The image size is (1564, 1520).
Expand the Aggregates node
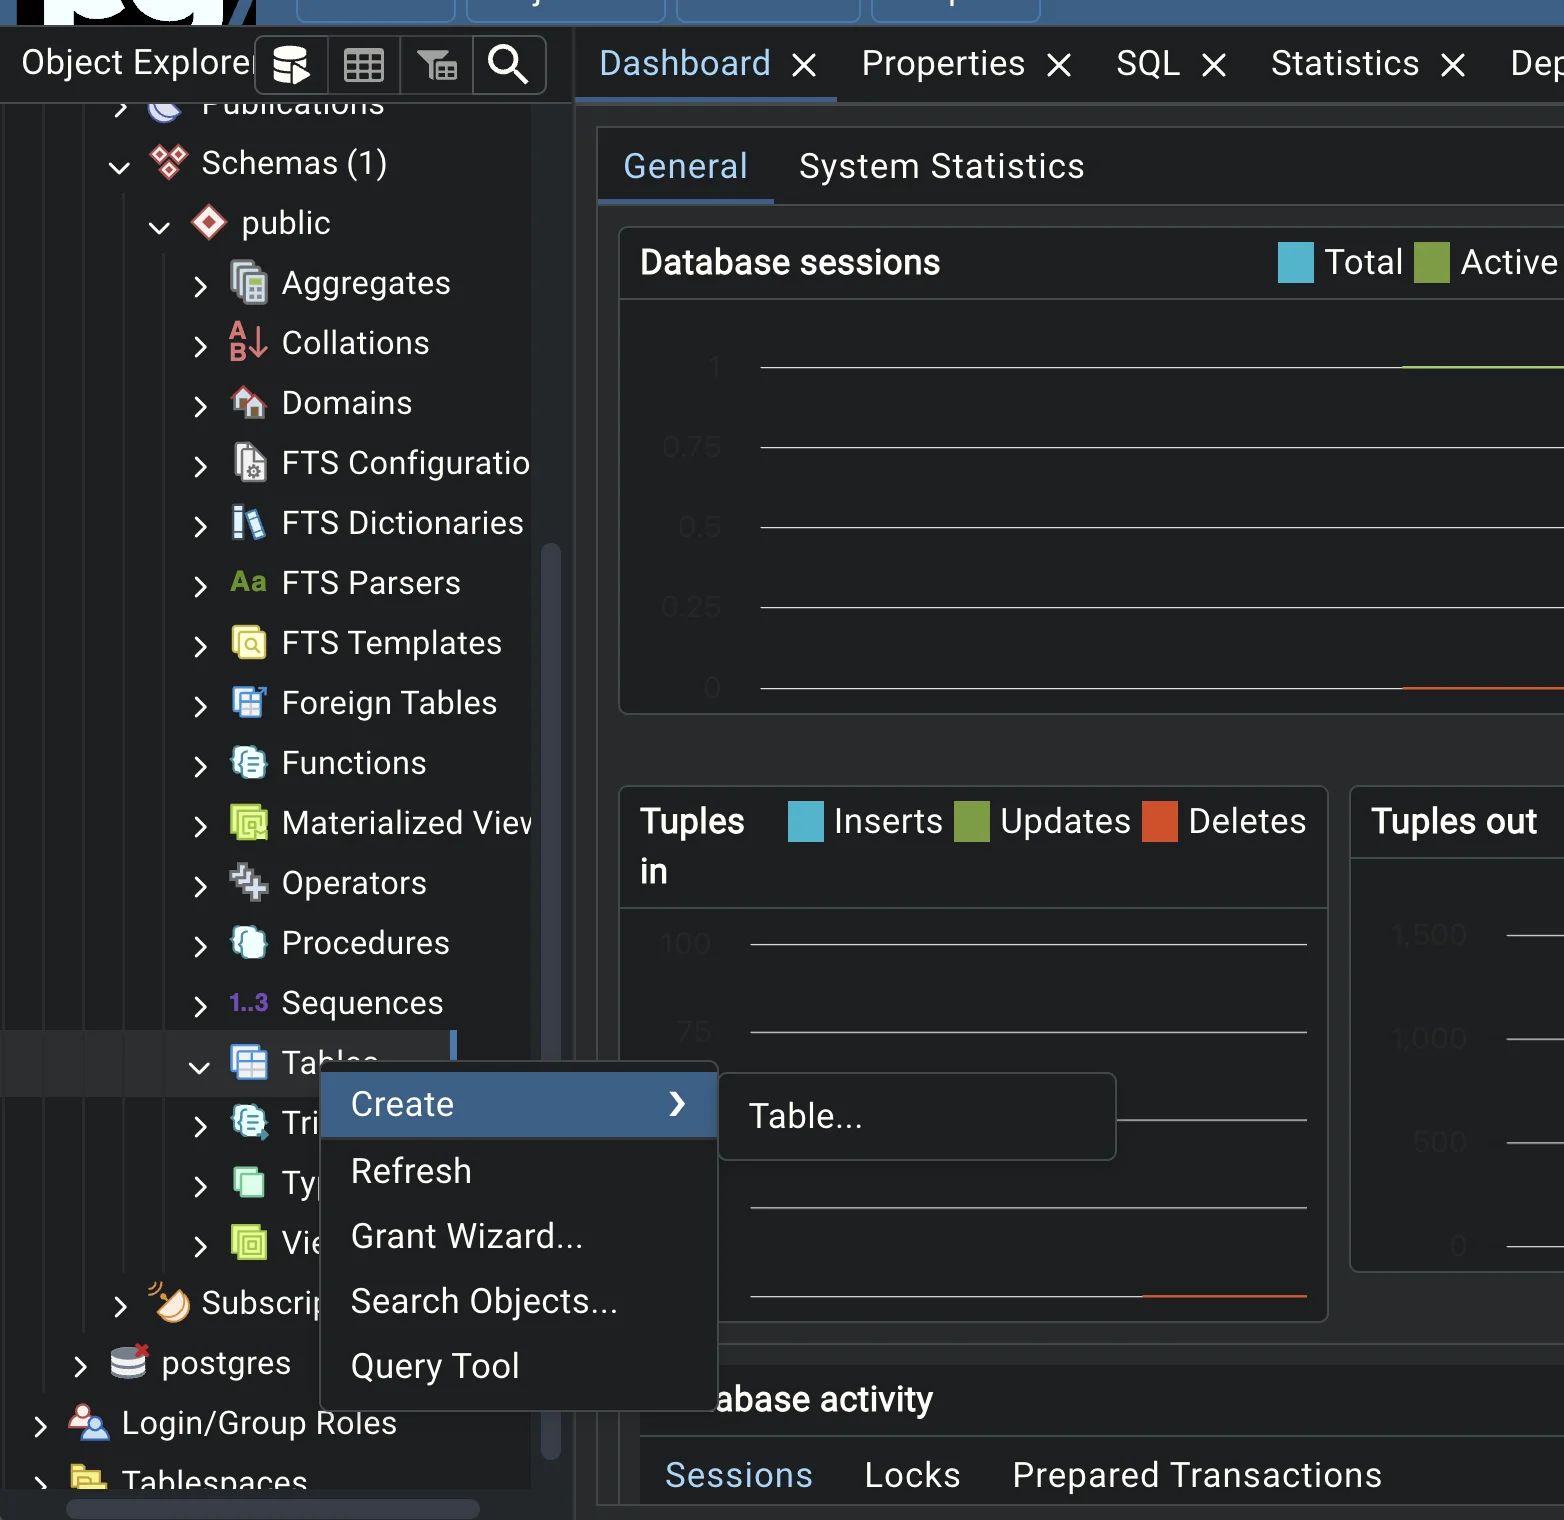200,286
